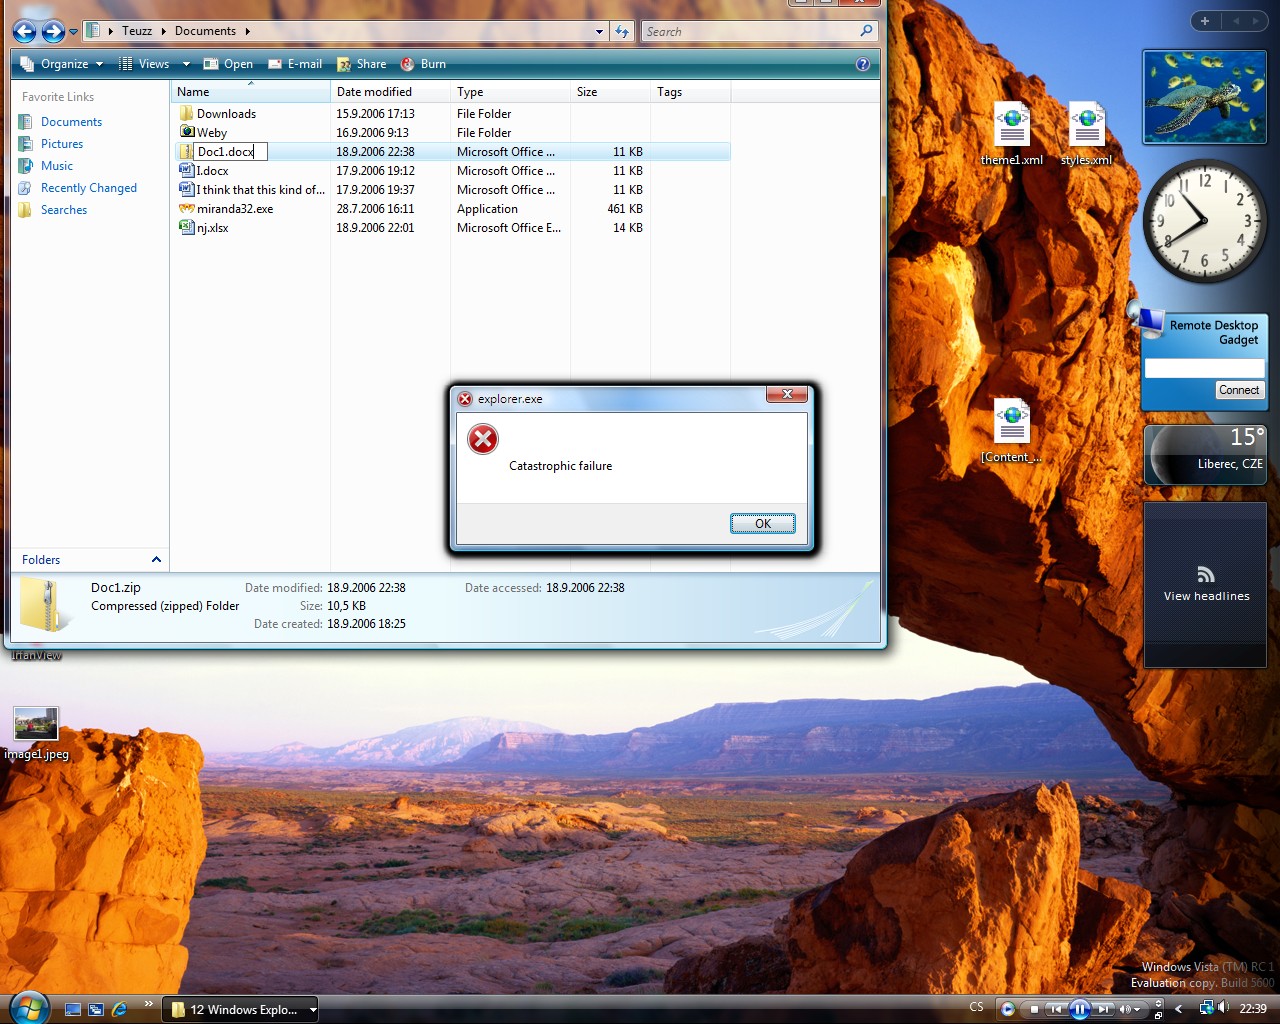Image resolution: width=1280 pixels, height=1024 pixels.
Task: Click Burn in the Explorer toolbar
Action: point(423,64)
